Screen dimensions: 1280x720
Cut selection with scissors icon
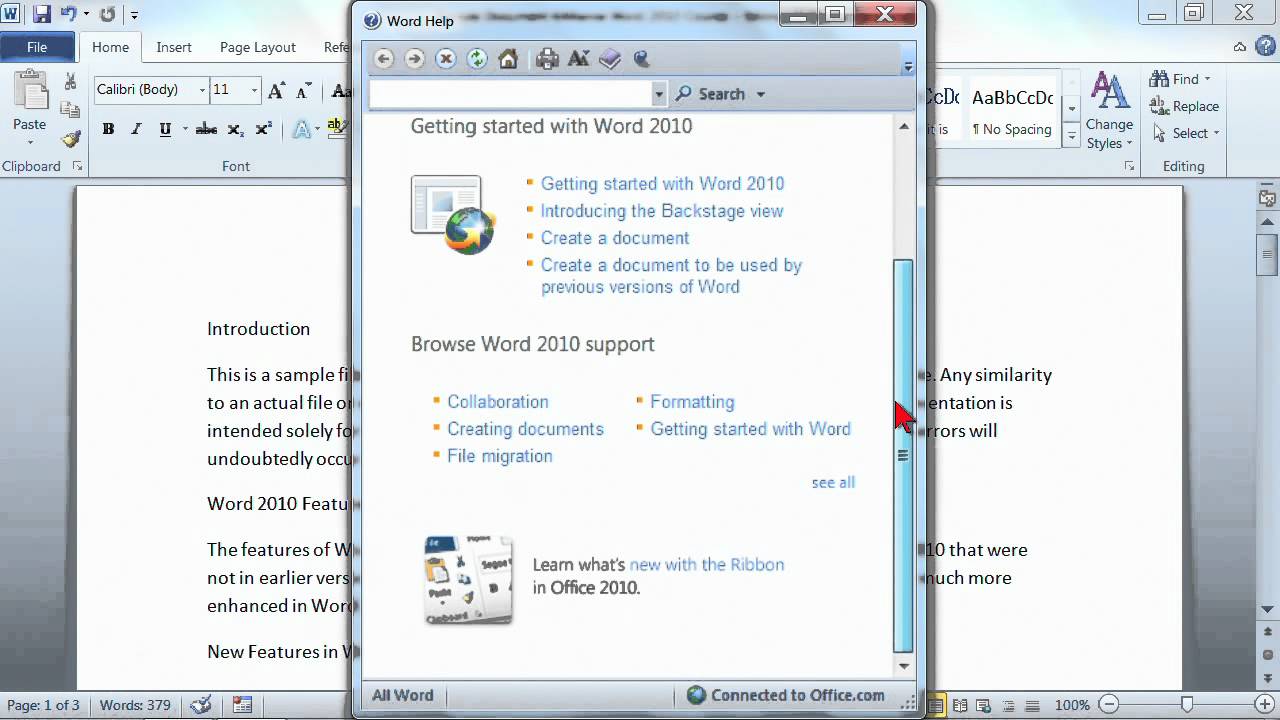pyautogui.click(x=70, y=81)
